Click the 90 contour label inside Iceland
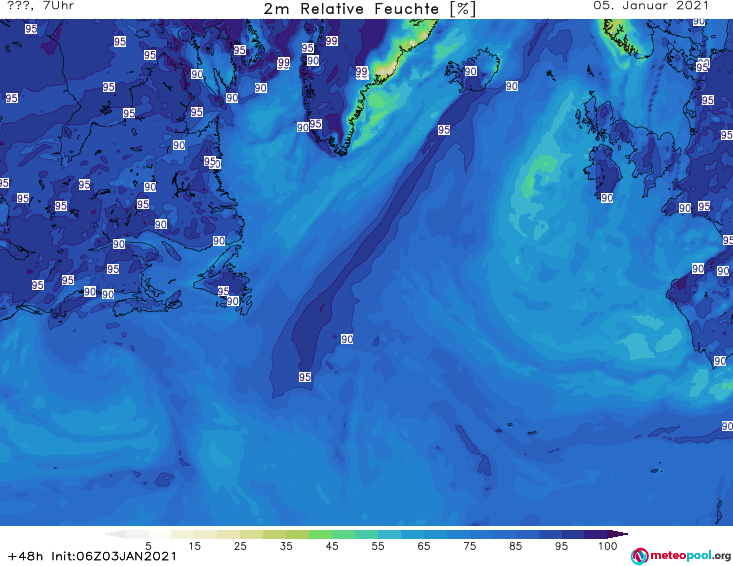Image resolution: width=733 pixels, height=566 pixels. click(470, 71)
